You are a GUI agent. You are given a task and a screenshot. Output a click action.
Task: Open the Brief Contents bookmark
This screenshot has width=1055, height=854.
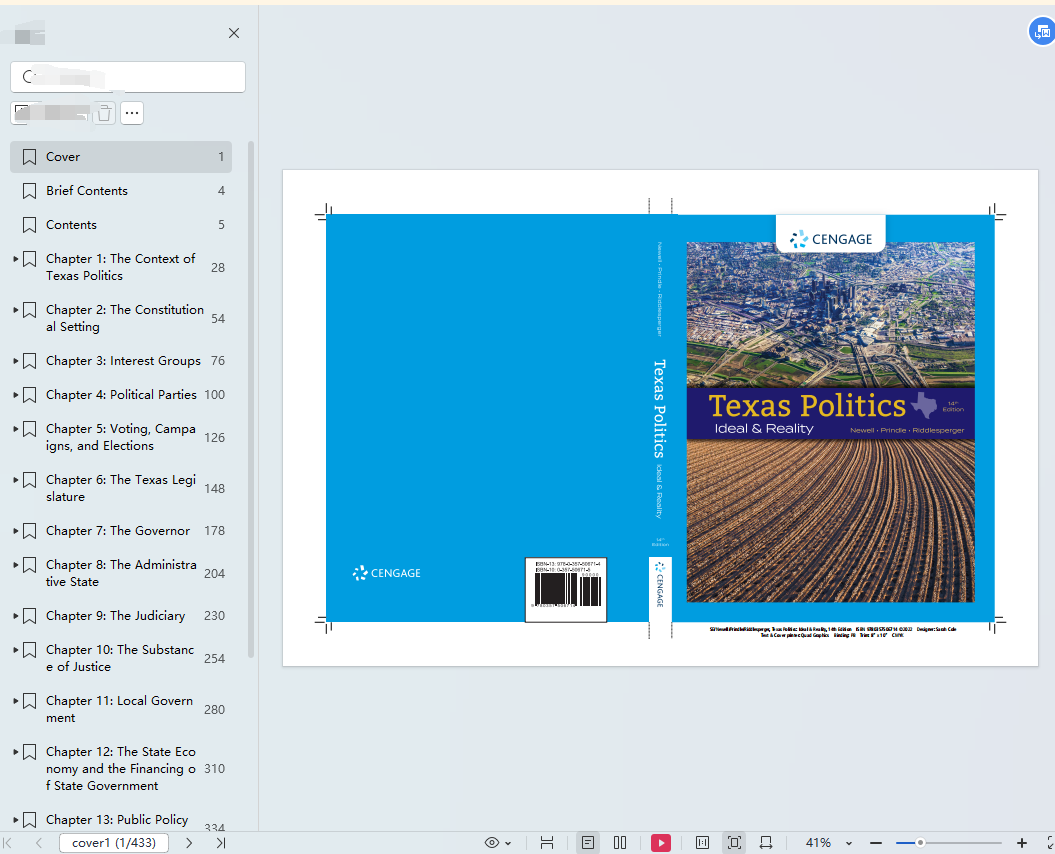(121, 191)
